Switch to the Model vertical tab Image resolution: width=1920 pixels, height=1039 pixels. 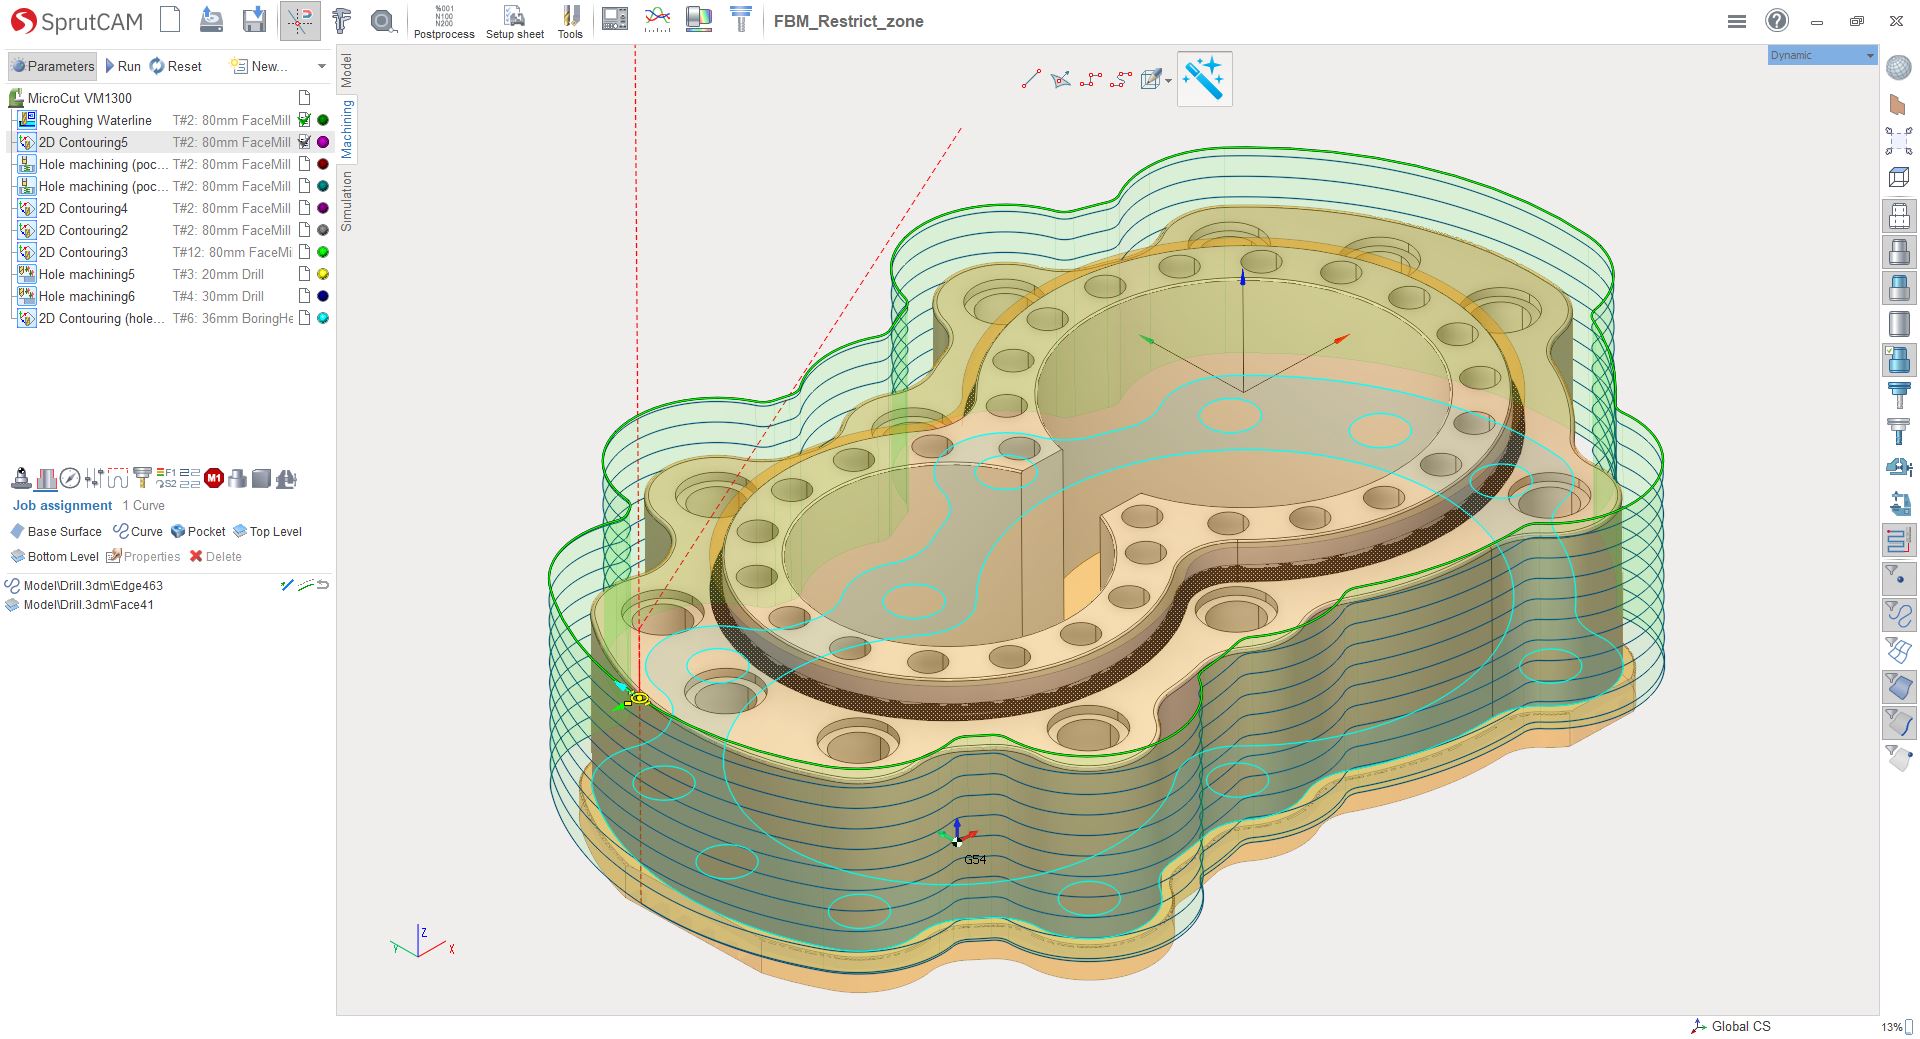(347, 70)
